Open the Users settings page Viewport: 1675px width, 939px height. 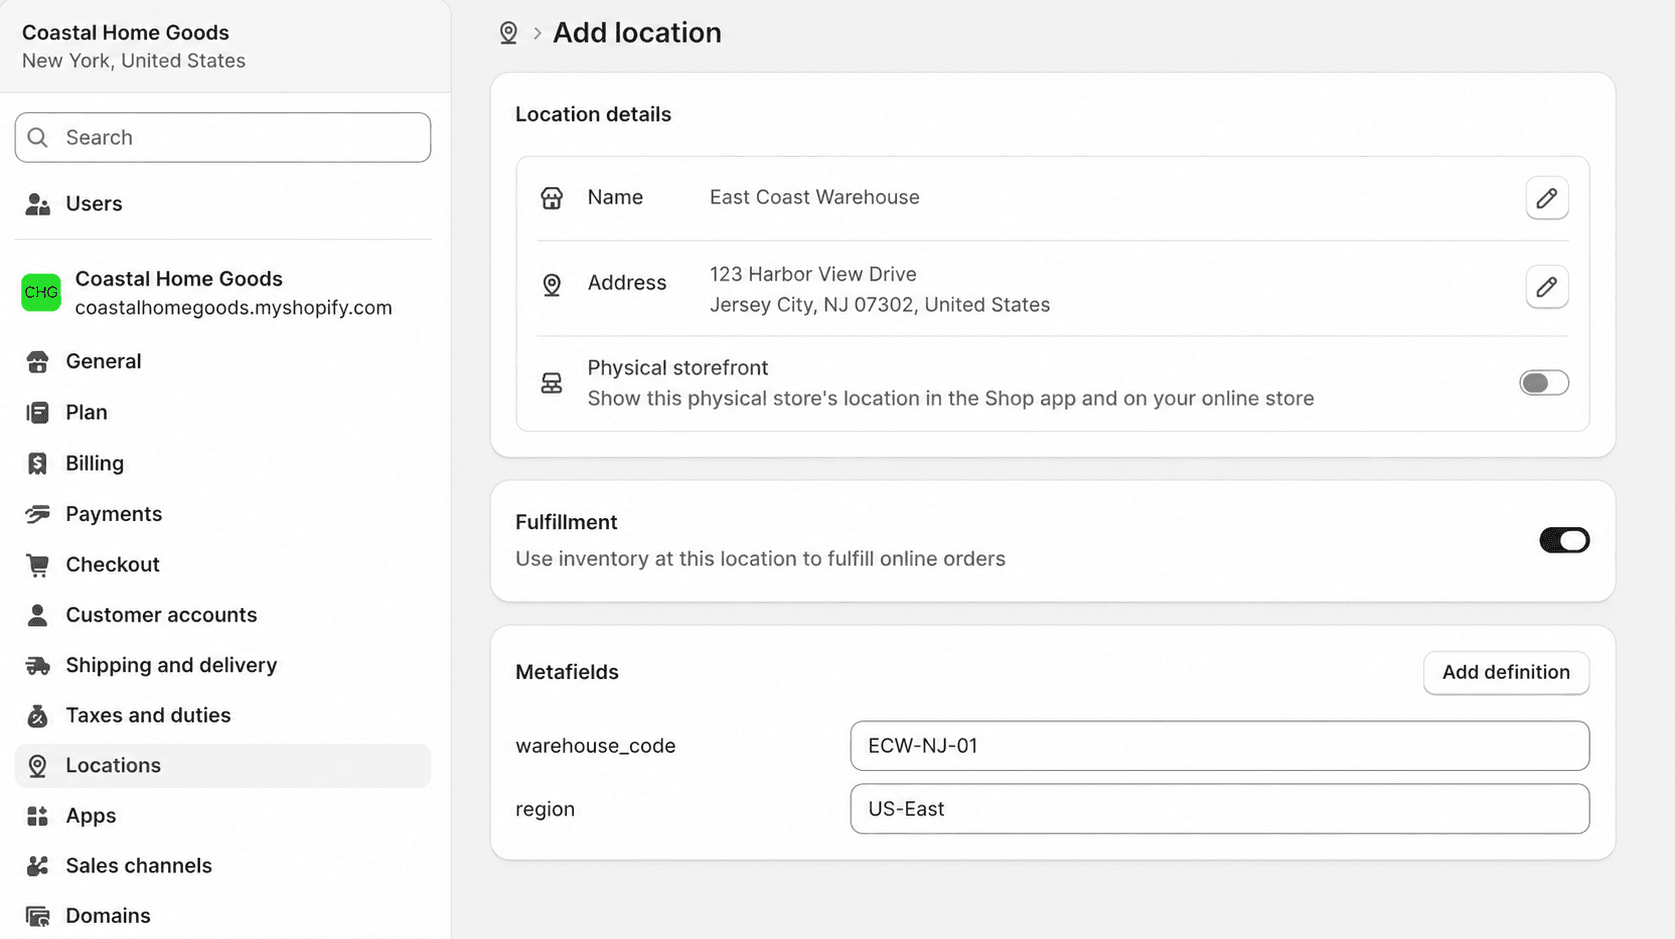click(x=222, y=204)
